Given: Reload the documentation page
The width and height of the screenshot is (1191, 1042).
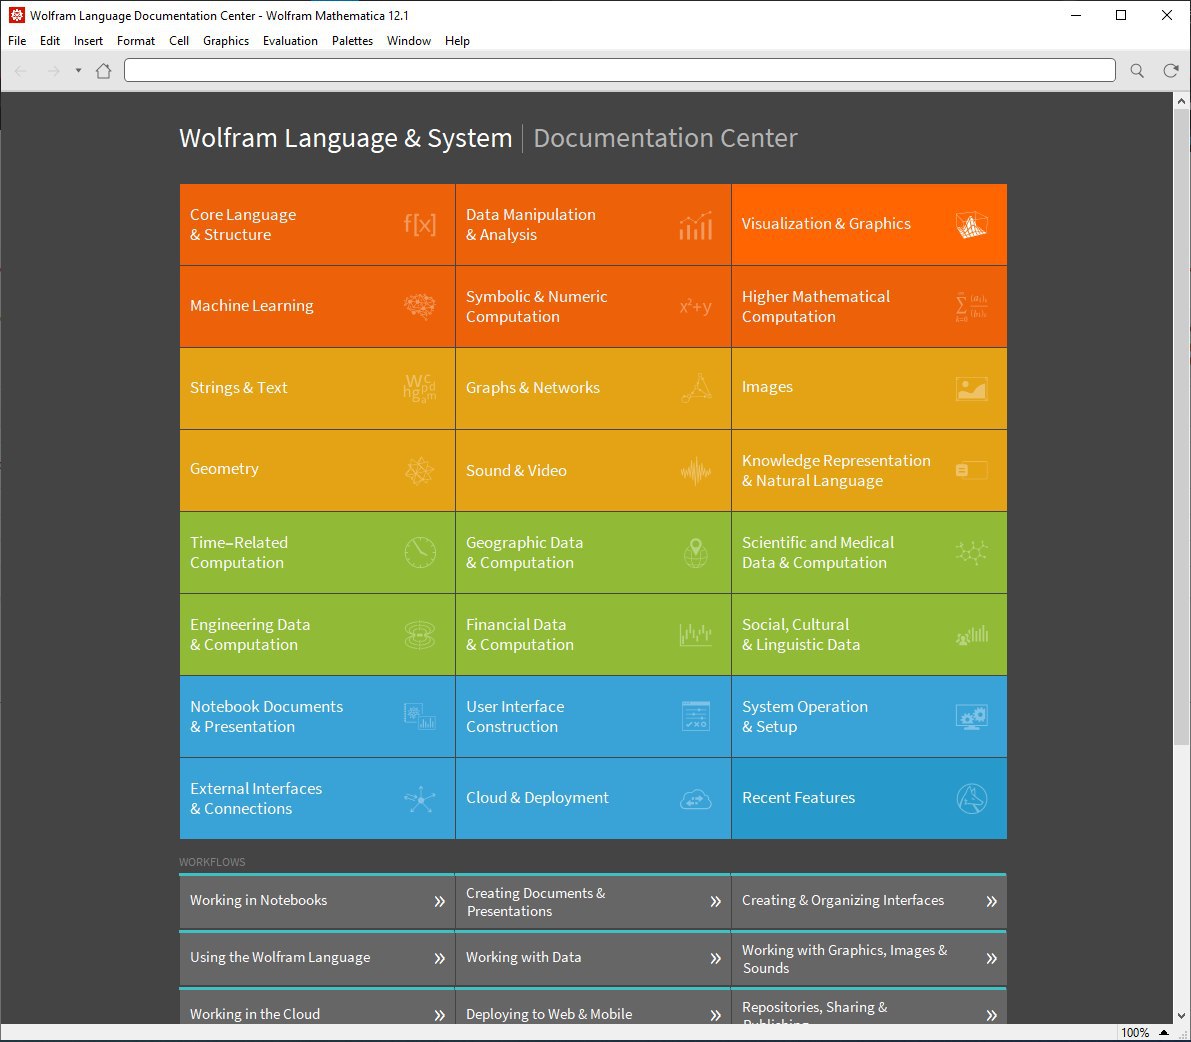Looking at the screenshot, I should pyautogui.click(x=1170, y=71).
